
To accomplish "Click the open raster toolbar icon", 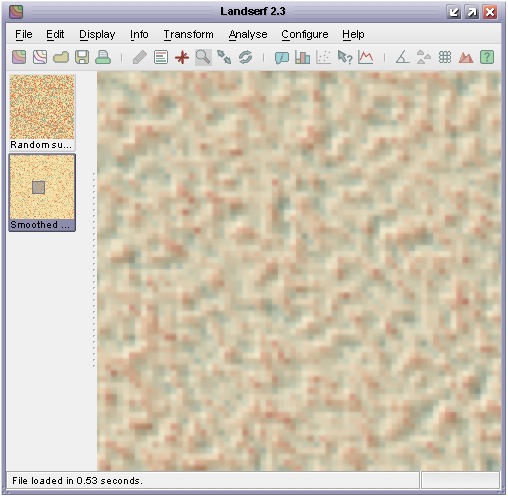I will tap(19, 57).
